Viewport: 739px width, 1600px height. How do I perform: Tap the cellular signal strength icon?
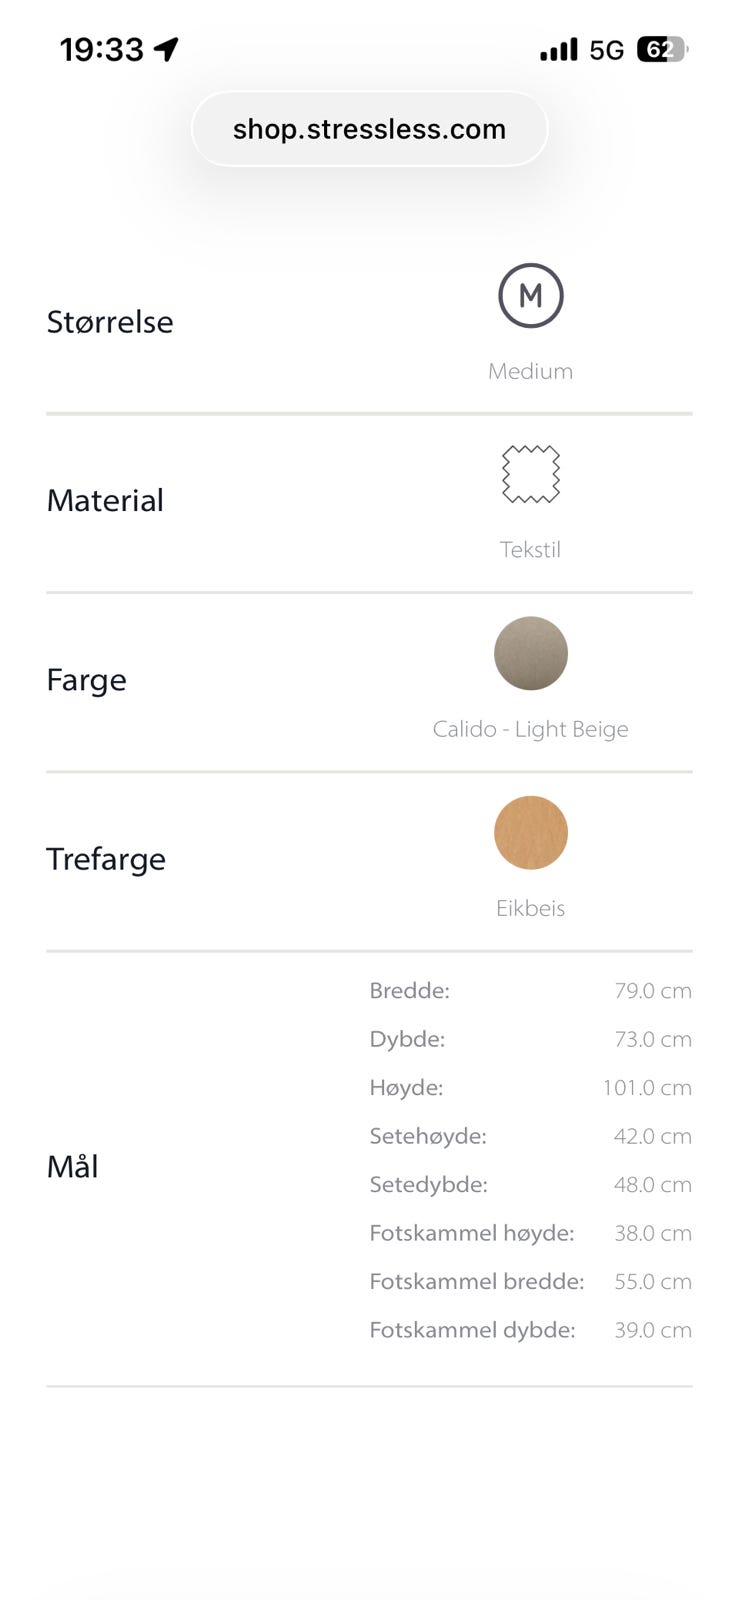coord(558,49)
